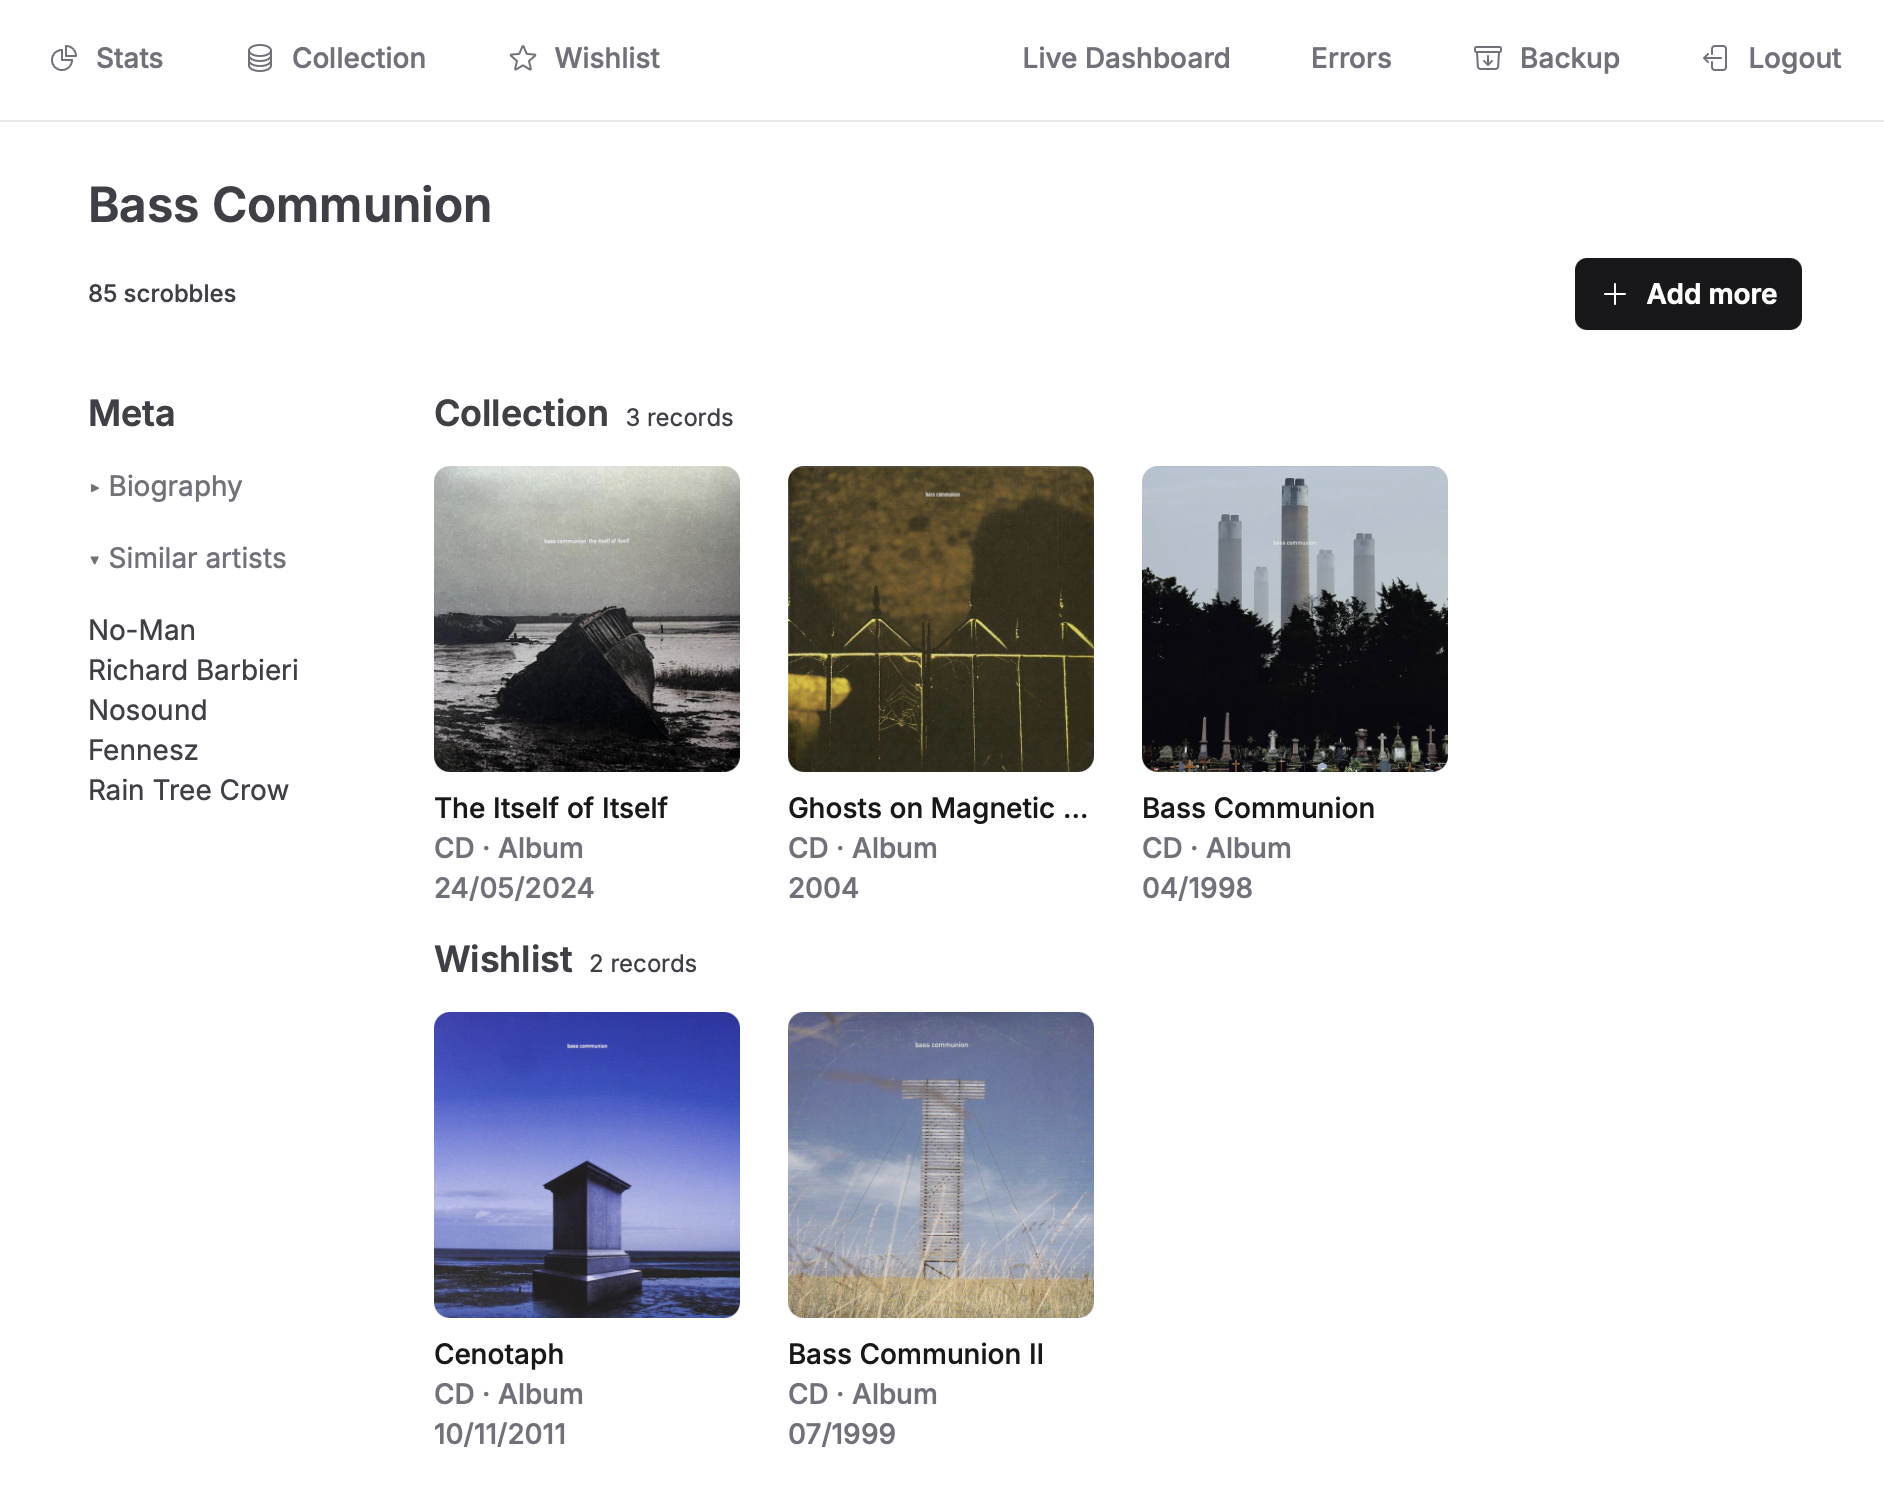
Task: Open the Backup page
Action: coord(1547,59)
